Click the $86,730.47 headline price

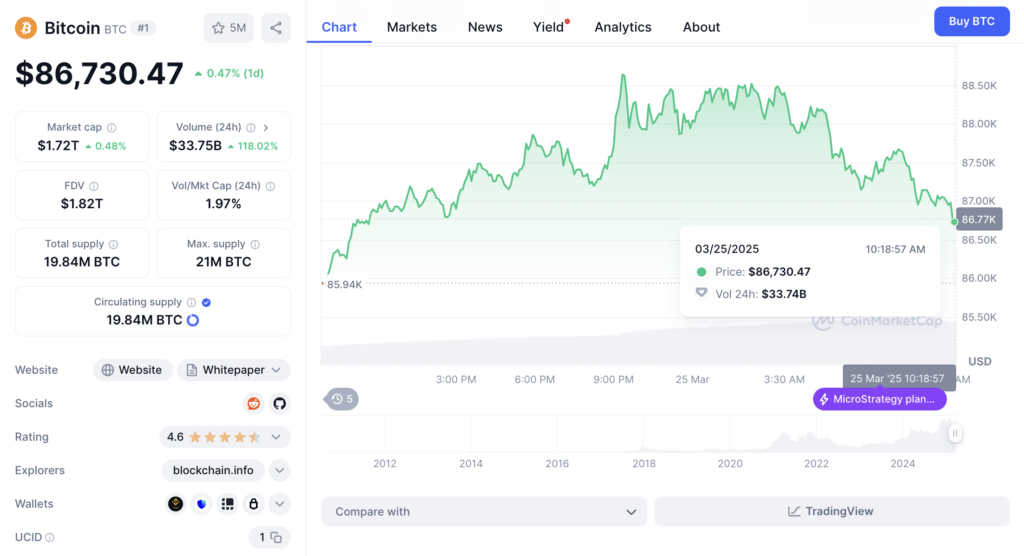[99, 73]
